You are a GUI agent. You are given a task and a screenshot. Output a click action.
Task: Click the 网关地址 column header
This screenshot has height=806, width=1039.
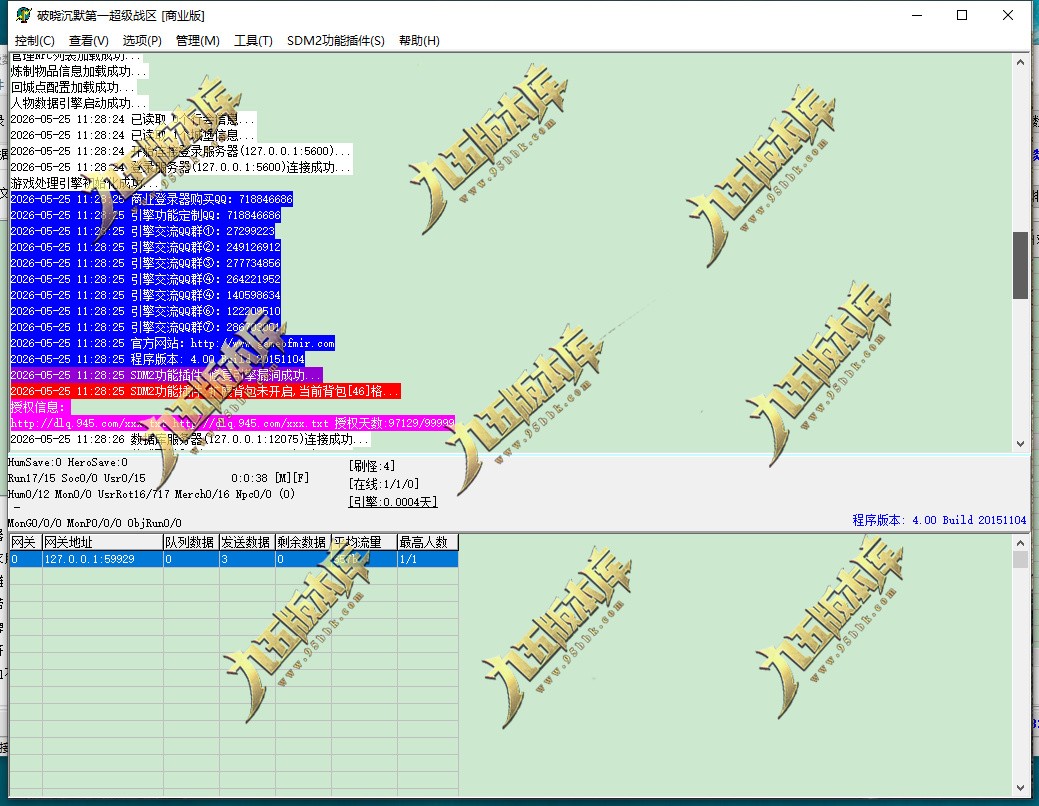click(x=103, y=542)
